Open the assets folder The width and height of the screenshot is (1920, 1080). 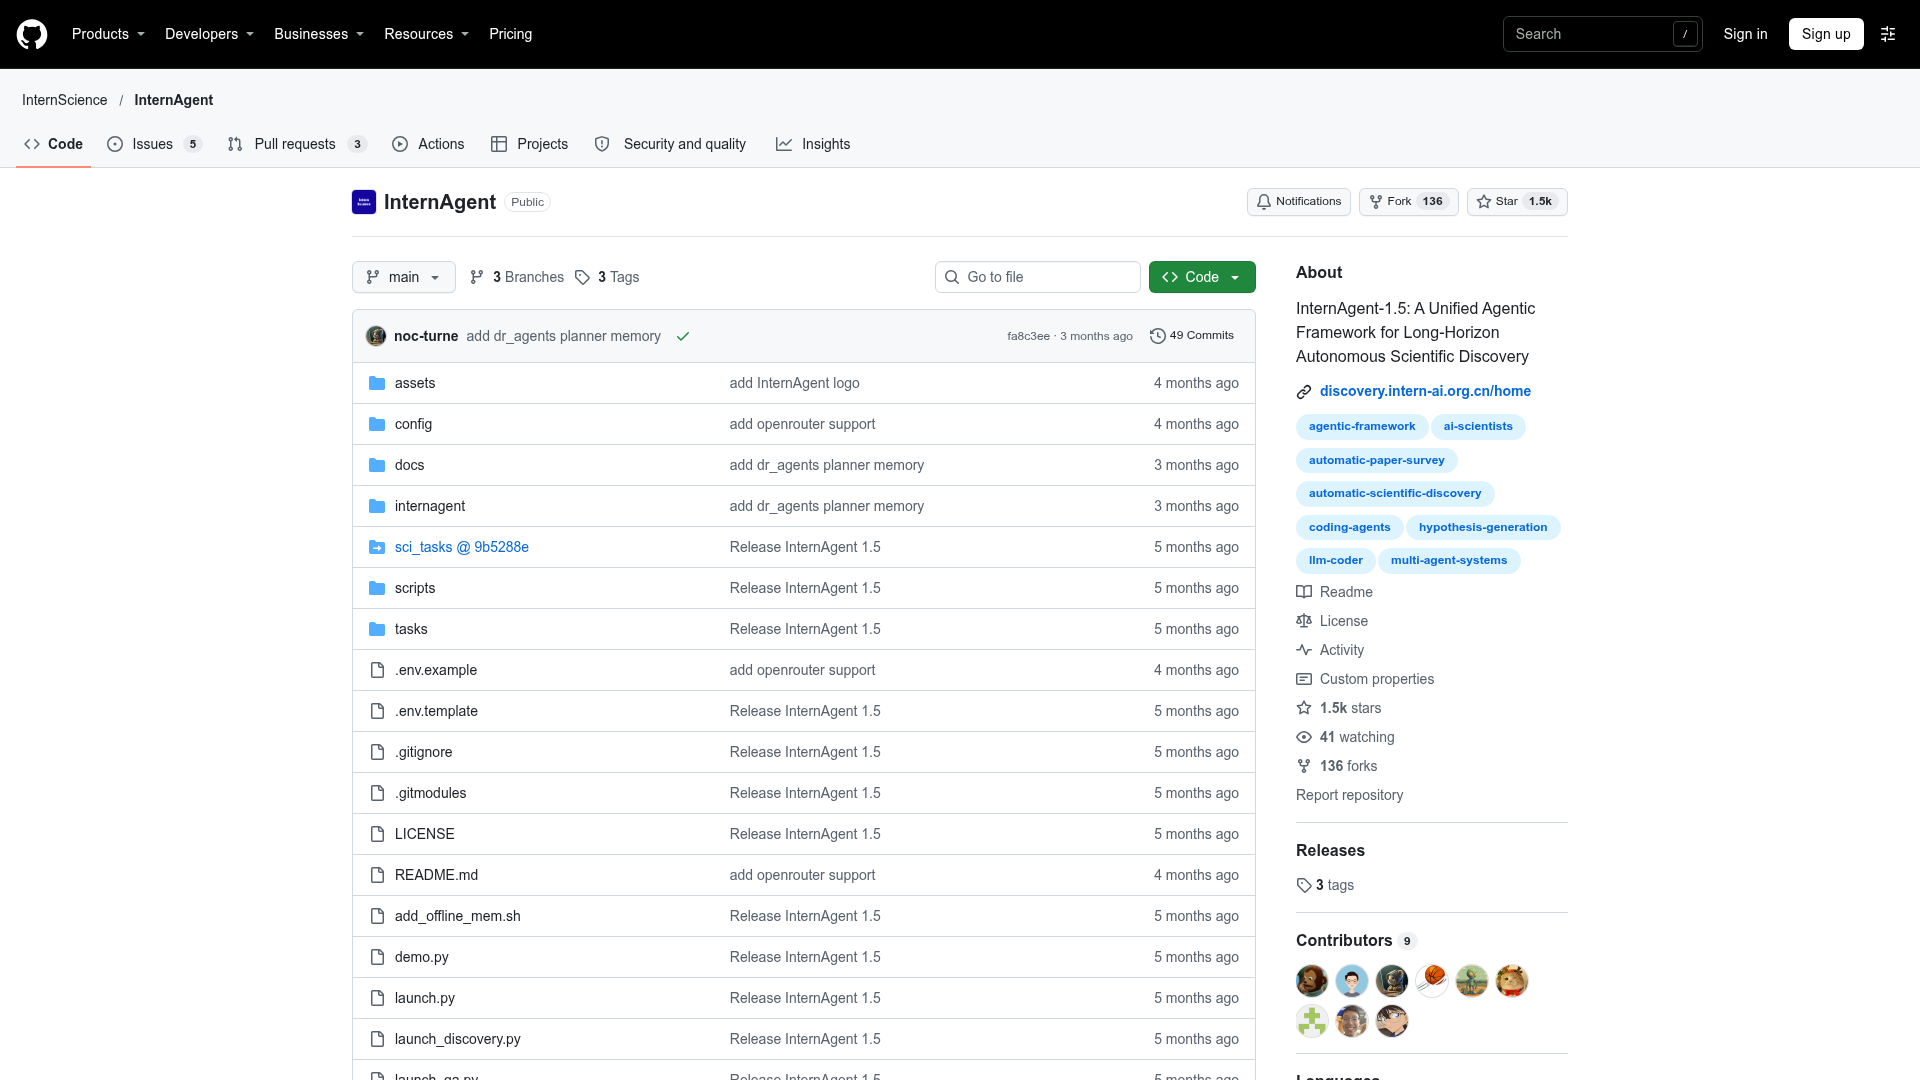pyautogui.click(x=415, y=383)
